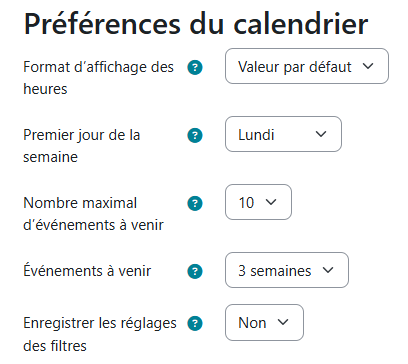Open the Valeur par défaut dropdown
The height and width of the screenshot is (364, 408).
(x=307, y=66)
